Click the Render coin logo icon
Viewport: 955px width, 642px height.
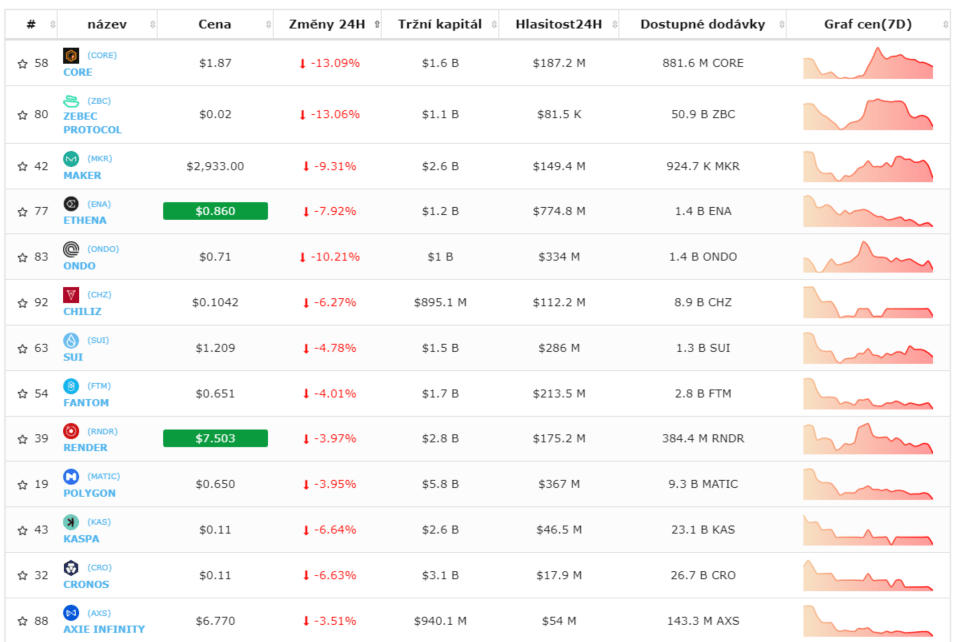click(x=71, y=431)
